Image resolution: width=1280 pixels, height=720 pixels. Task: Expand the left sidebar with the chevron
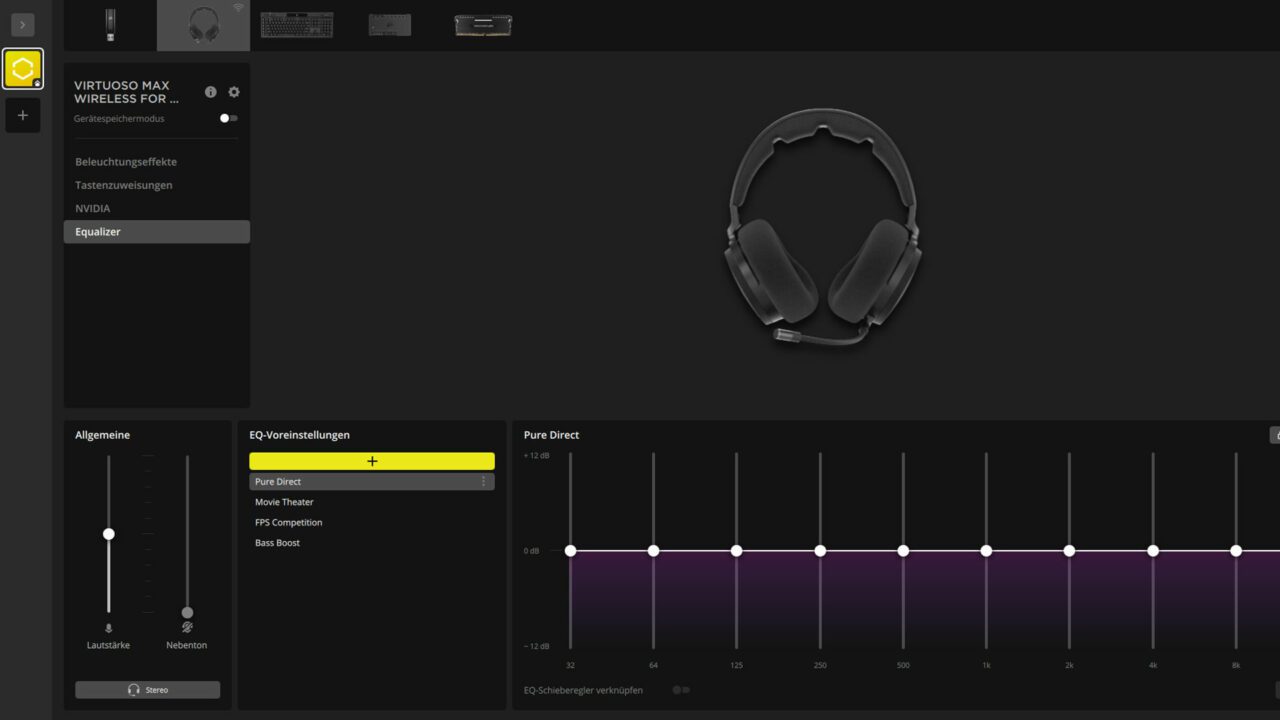pyautogui.click(x=22, y=25)
